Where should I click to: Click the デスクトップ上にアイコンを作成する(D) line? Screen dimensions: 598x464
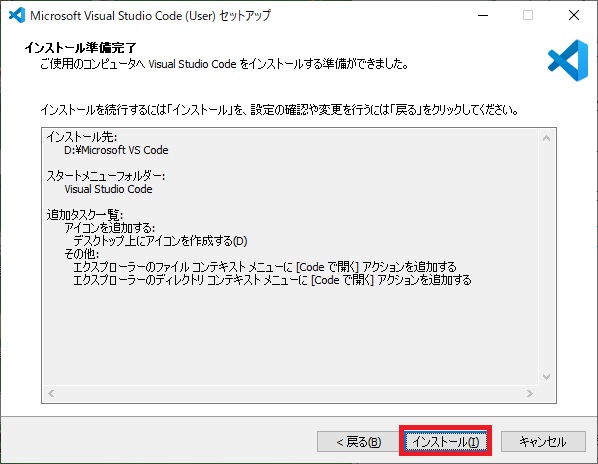pyautogui.click(x=160, y=241)
